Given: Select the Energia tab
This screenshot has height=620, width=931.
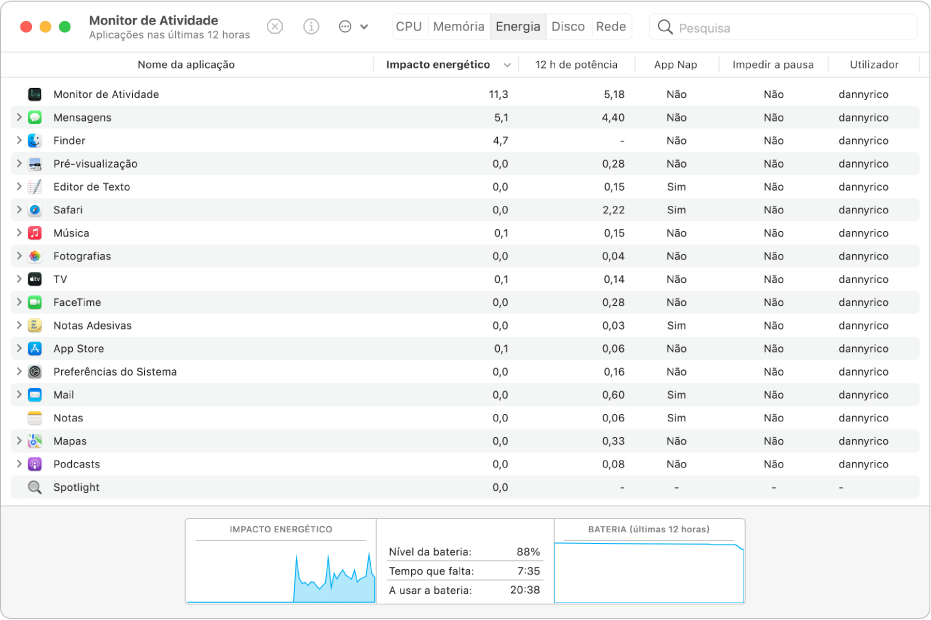Looking at the screenshot, I should pos(518,27).
